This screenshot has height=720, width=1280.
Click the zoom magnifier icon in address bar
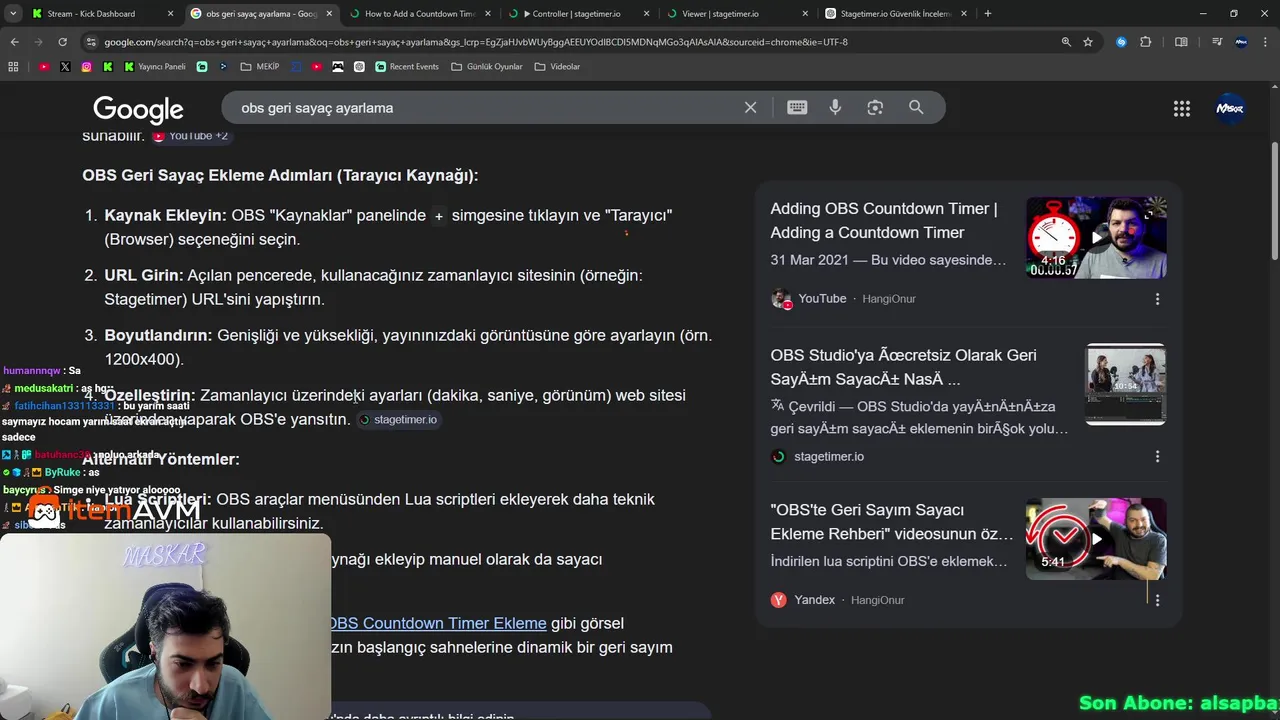[1066, 42]
